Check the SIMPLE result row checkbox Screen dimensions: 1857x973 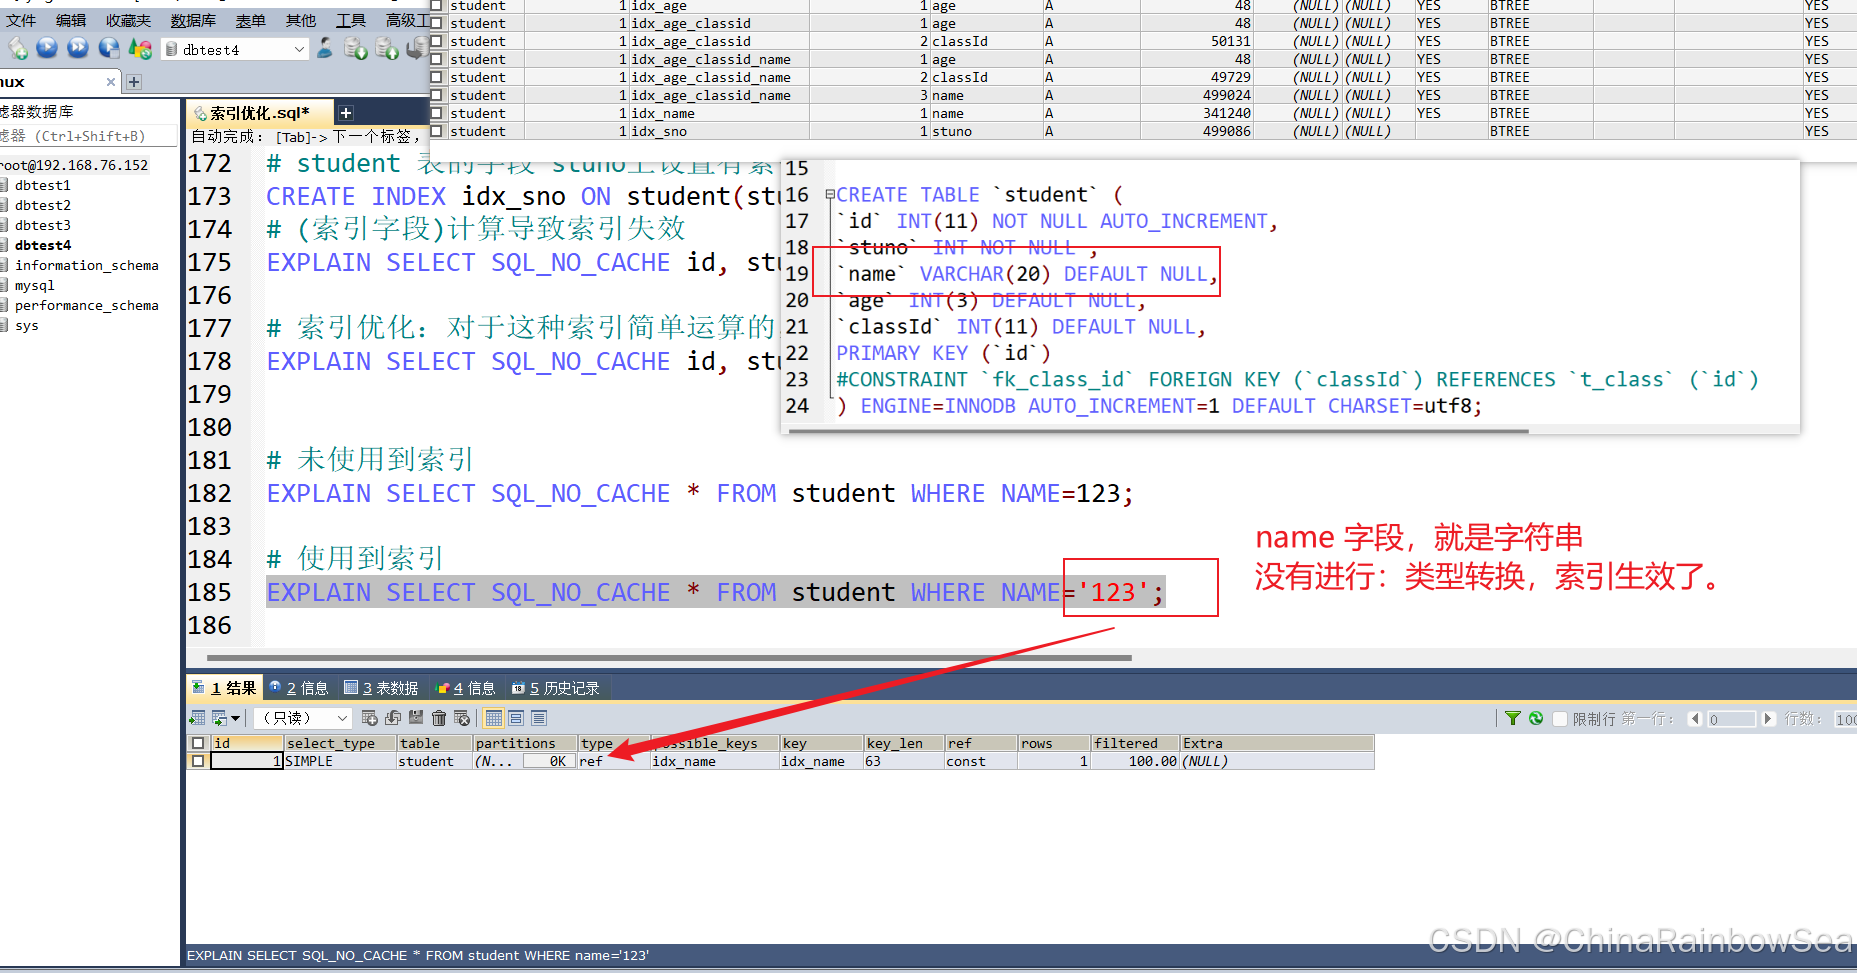198,761
